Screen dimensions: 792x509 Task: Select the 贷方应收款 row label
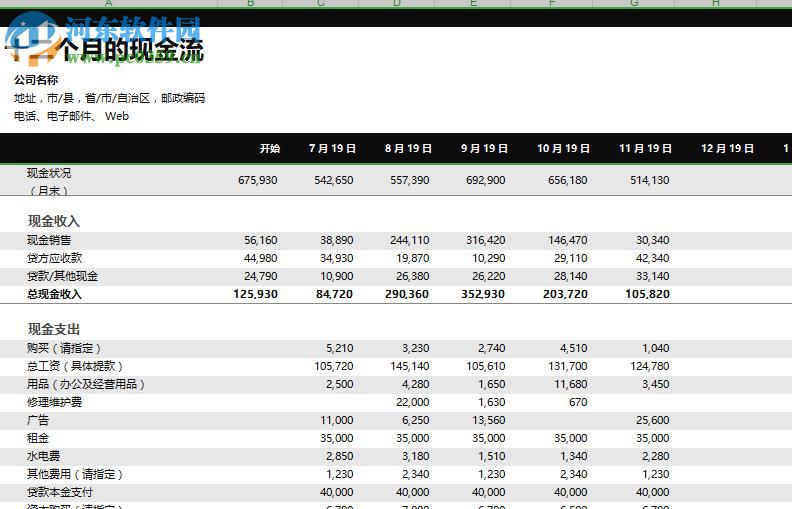tap(55, 259)
